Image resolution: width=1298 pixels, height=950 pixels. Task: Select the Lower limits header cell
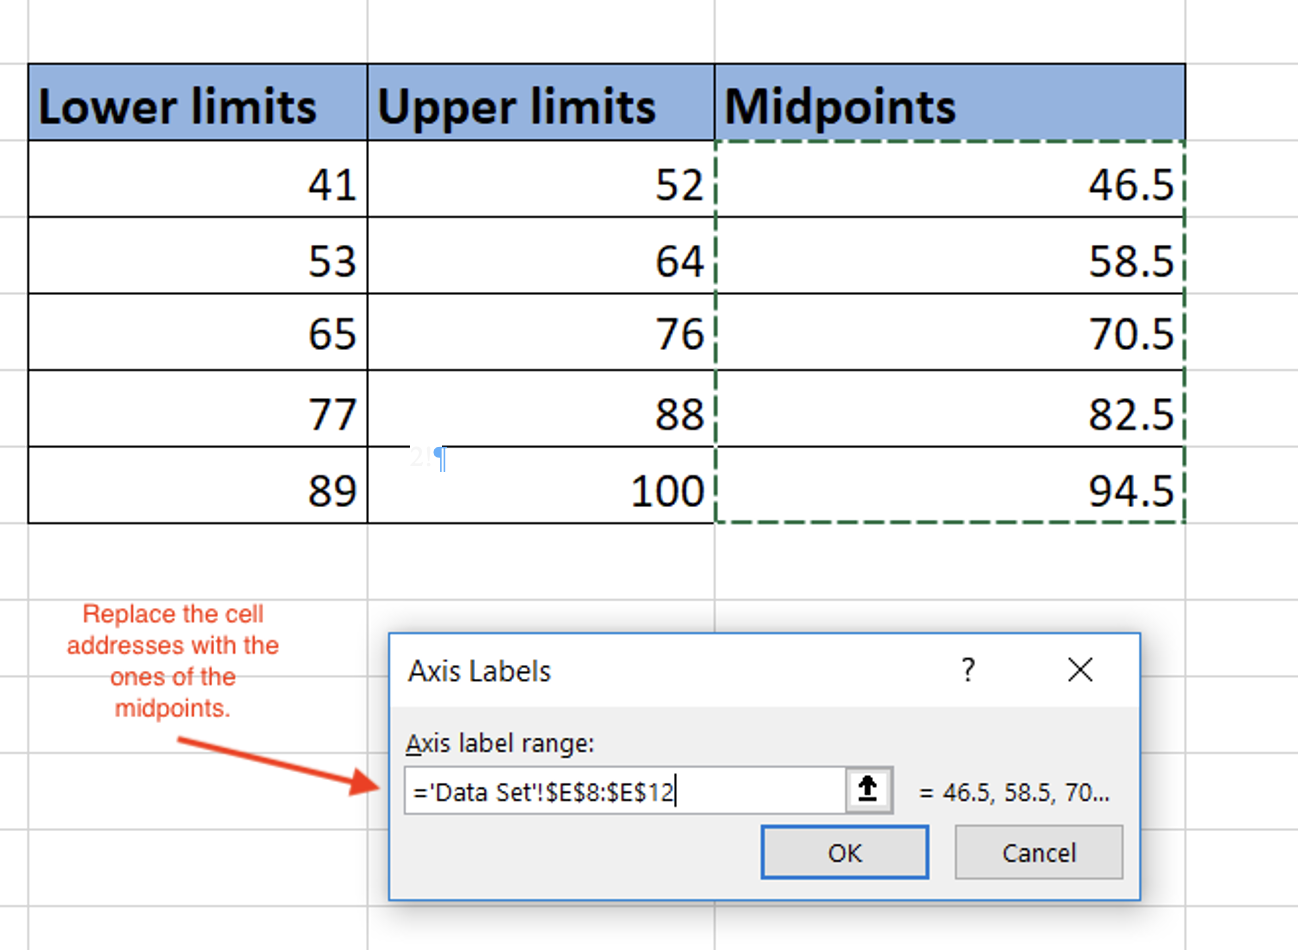[x=198, y=105]
